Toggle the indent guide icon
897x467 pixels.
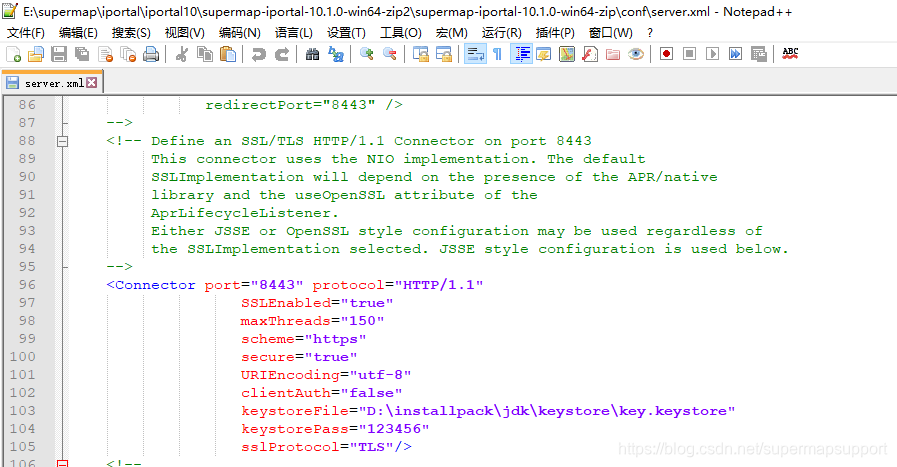click(521, 54)
